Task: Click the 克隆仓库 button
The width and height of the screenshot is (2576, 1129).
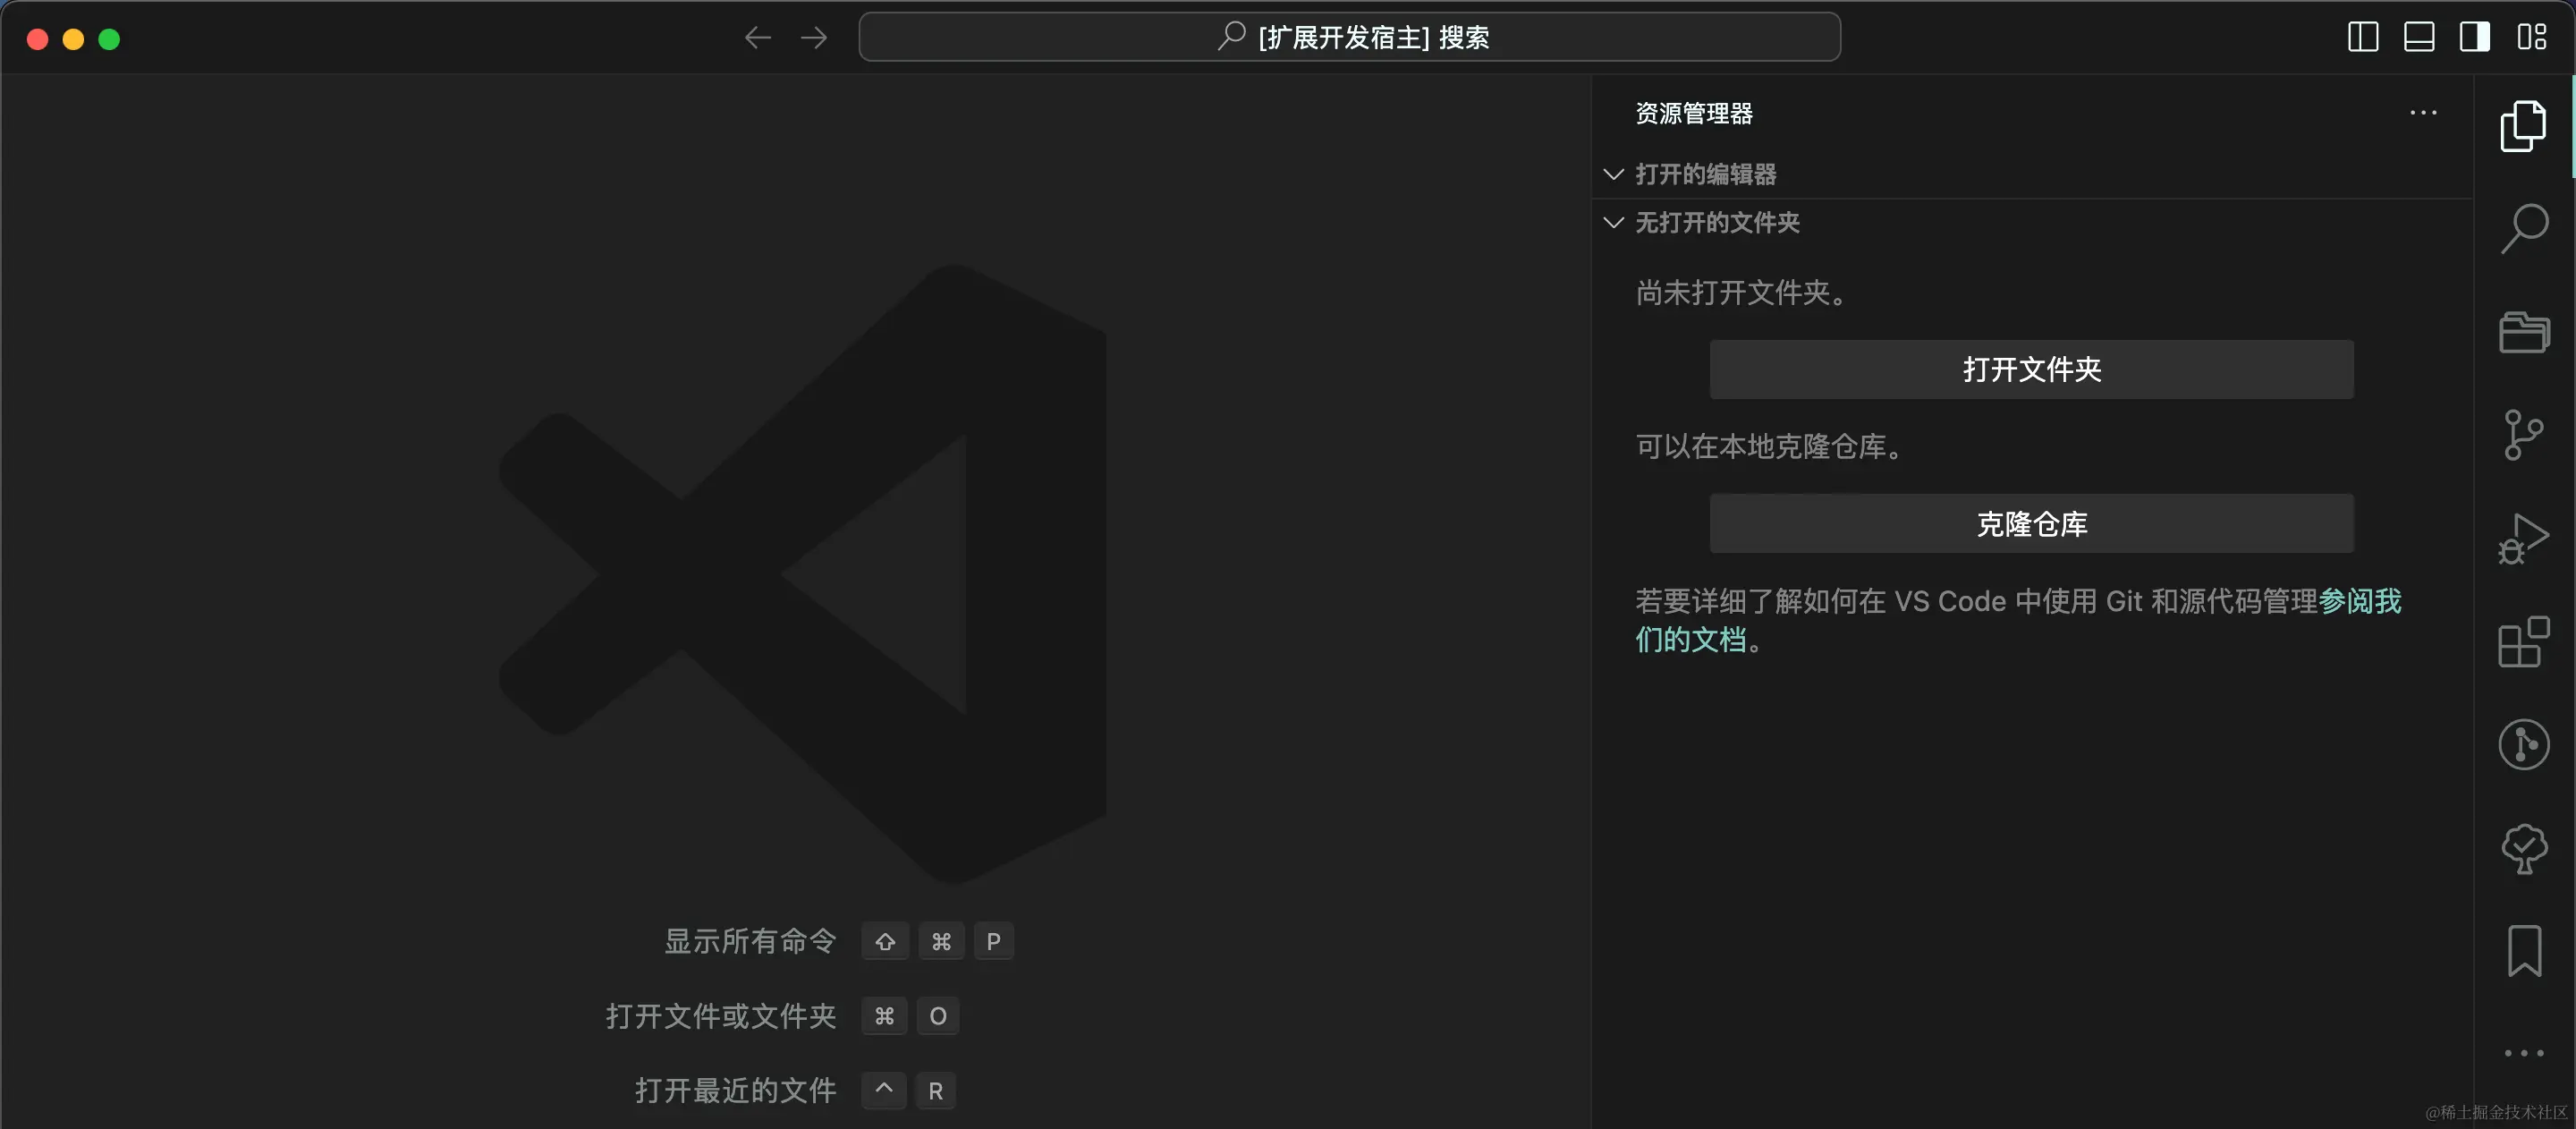Action: click(x=2030, y=523)
